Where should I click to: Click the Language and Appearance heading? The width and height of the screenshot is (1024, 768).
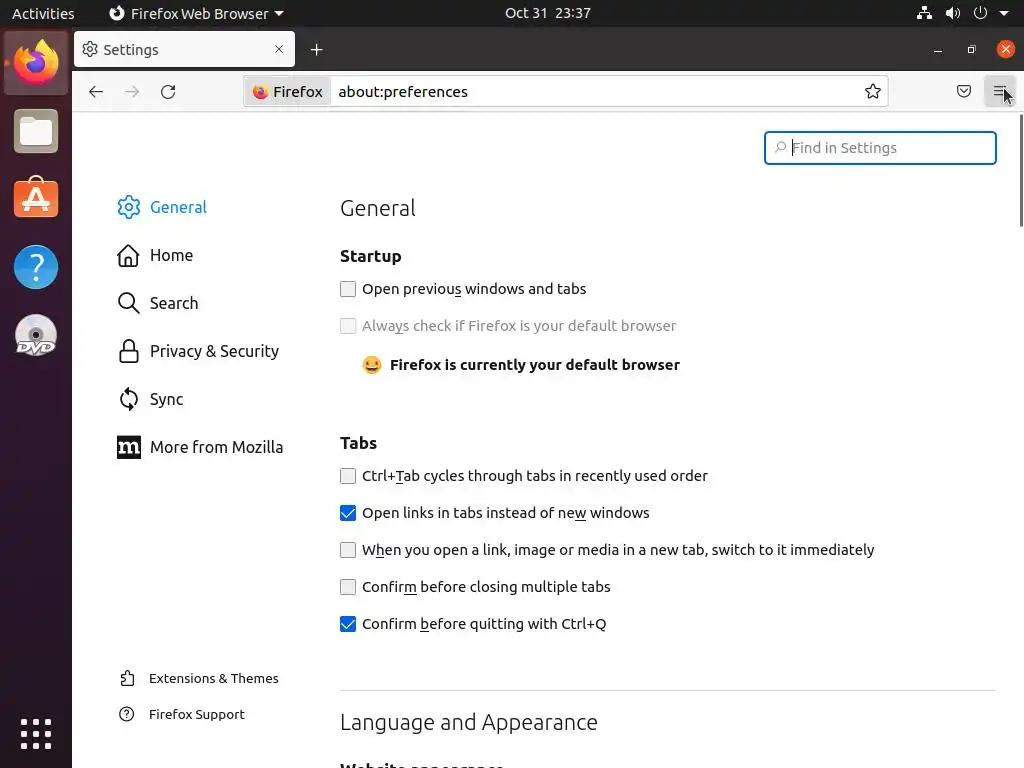coord(468,722)
